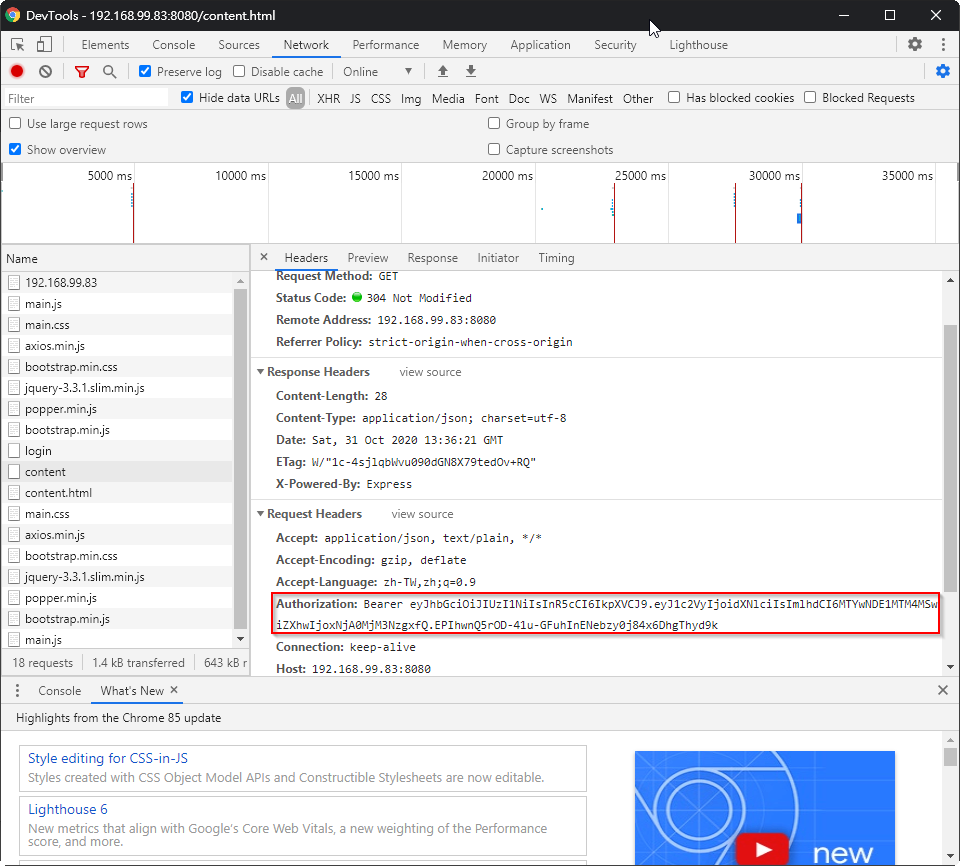
Task: Enable Capture screenshots
Action: tap(494, 149)
